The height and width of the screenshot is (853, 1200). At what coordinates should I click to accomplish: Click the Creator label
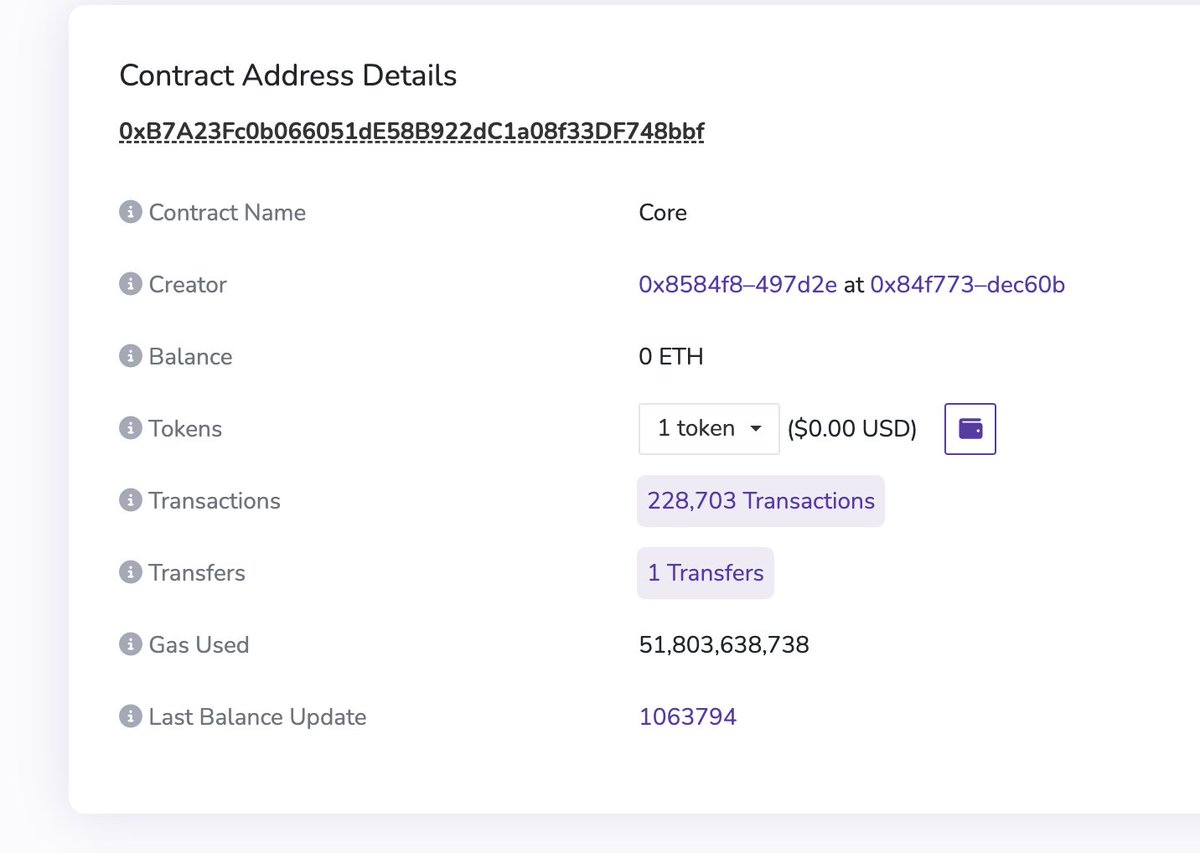(x=188, y=285)
